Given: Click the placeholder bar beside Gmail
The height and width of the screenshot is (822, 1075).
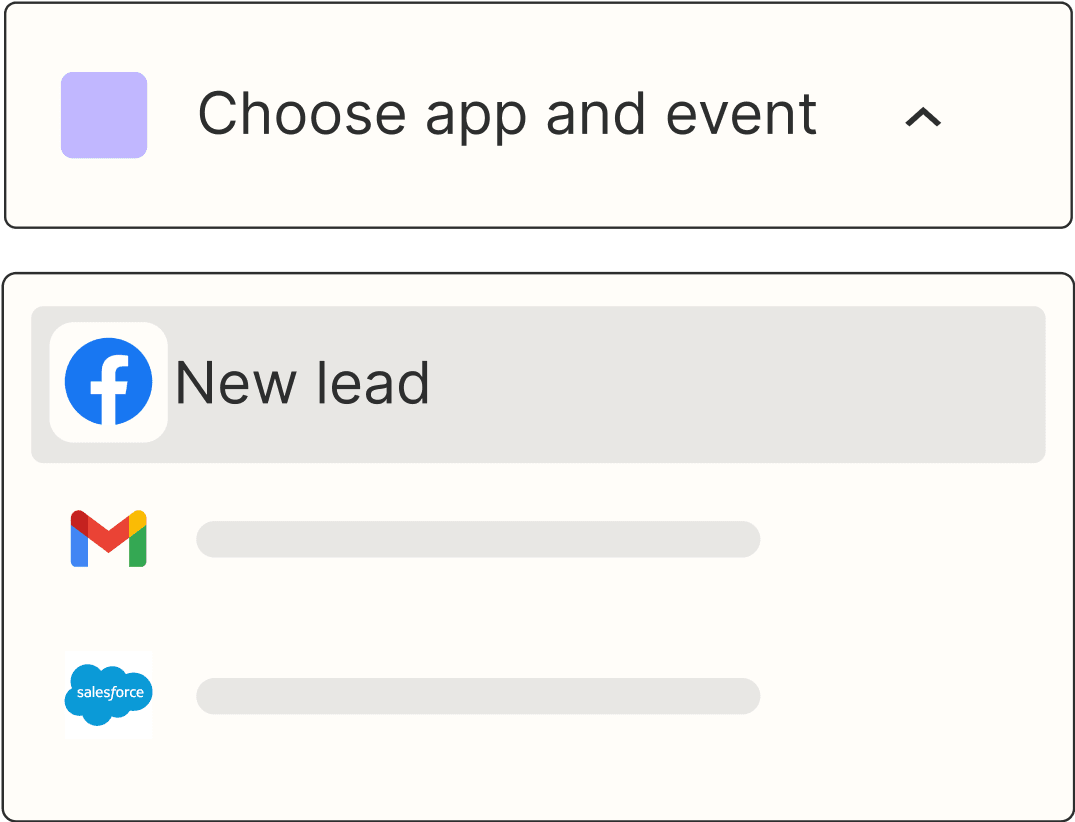Looking at the screenshot, I should click(478, 540).
